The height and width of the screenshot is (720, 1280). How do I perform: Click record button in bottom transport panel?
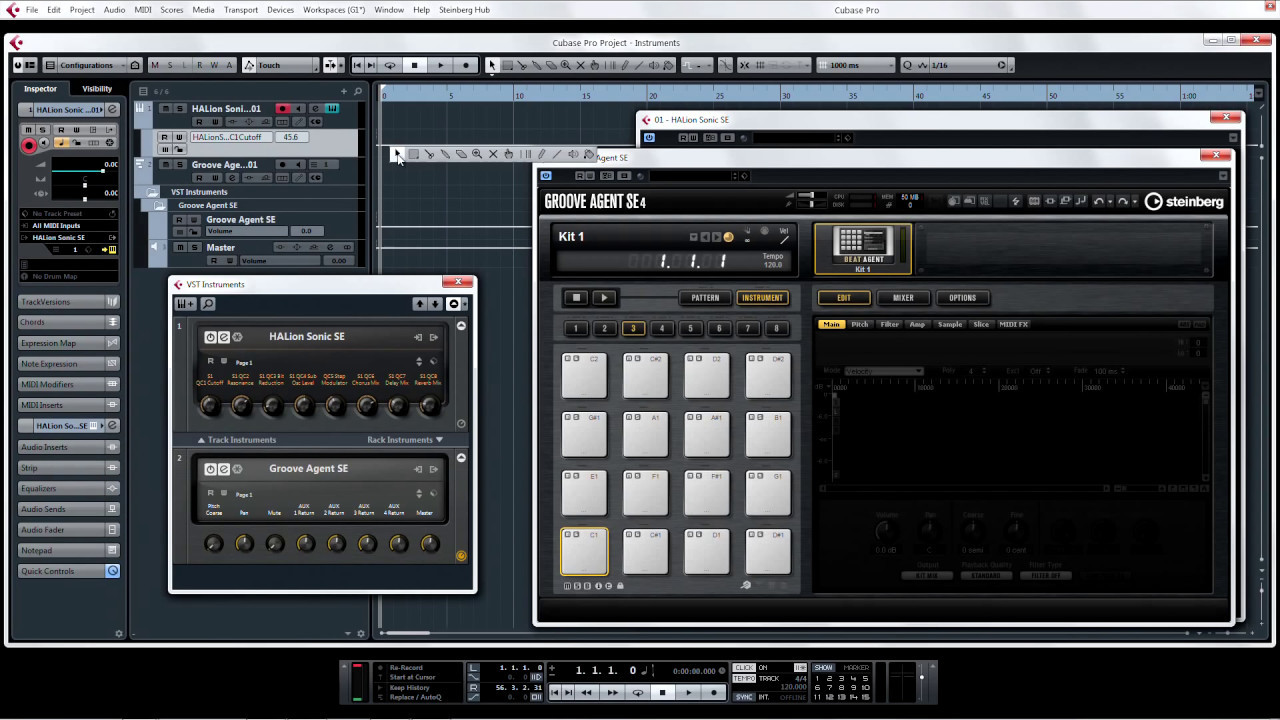pos(713,692)
